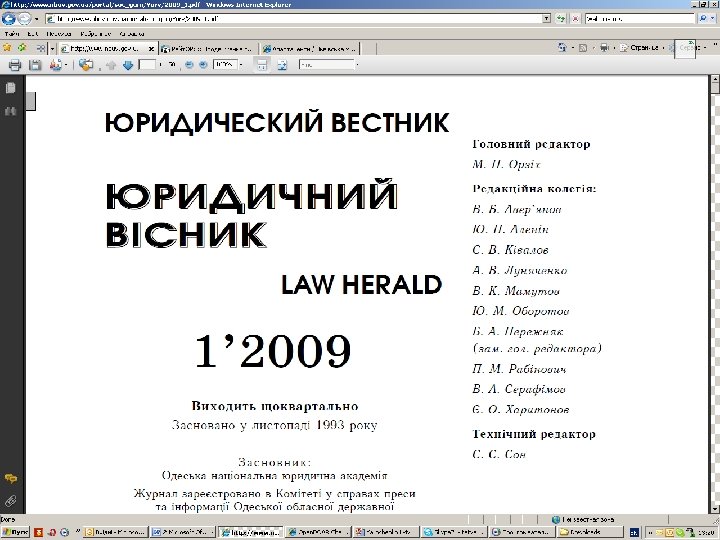Click the Головний редактор heading
The height and width of the screenshot is (540, 720).
[x=531, y=144]
